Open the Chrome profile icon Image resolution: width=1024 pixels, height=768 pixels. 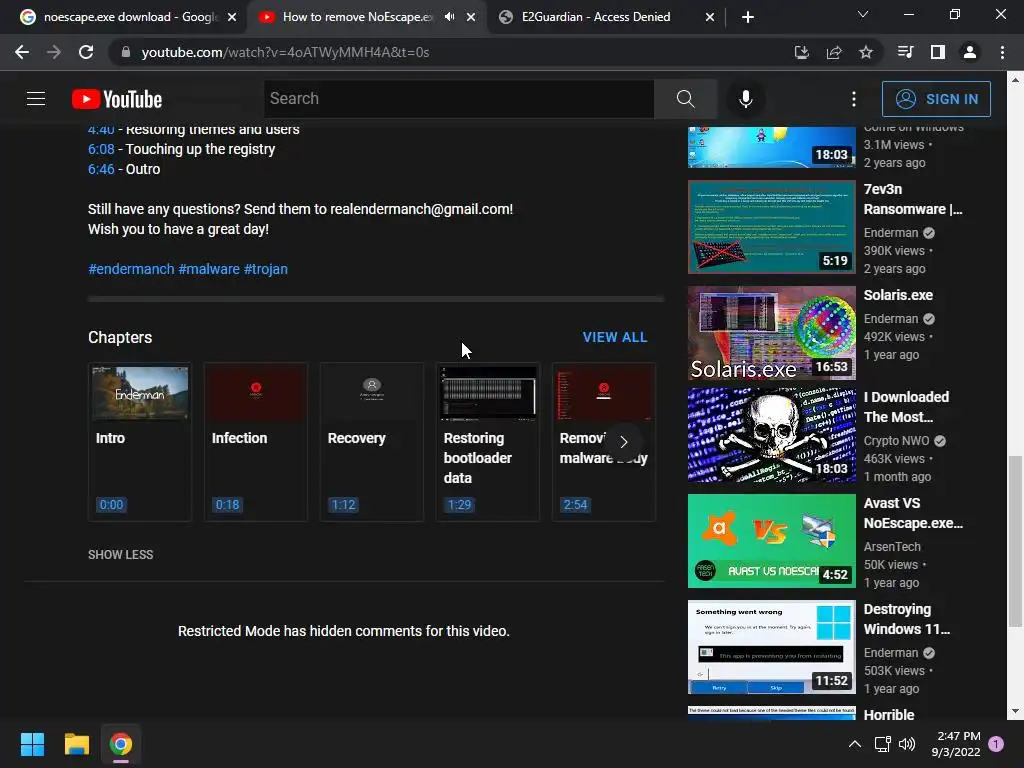(x=970, y=52)
